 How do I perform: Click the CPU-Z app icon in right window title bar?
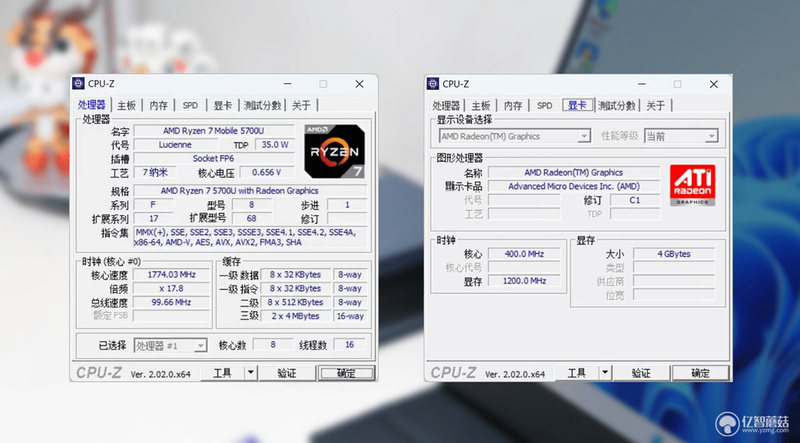tap(433, 84)
